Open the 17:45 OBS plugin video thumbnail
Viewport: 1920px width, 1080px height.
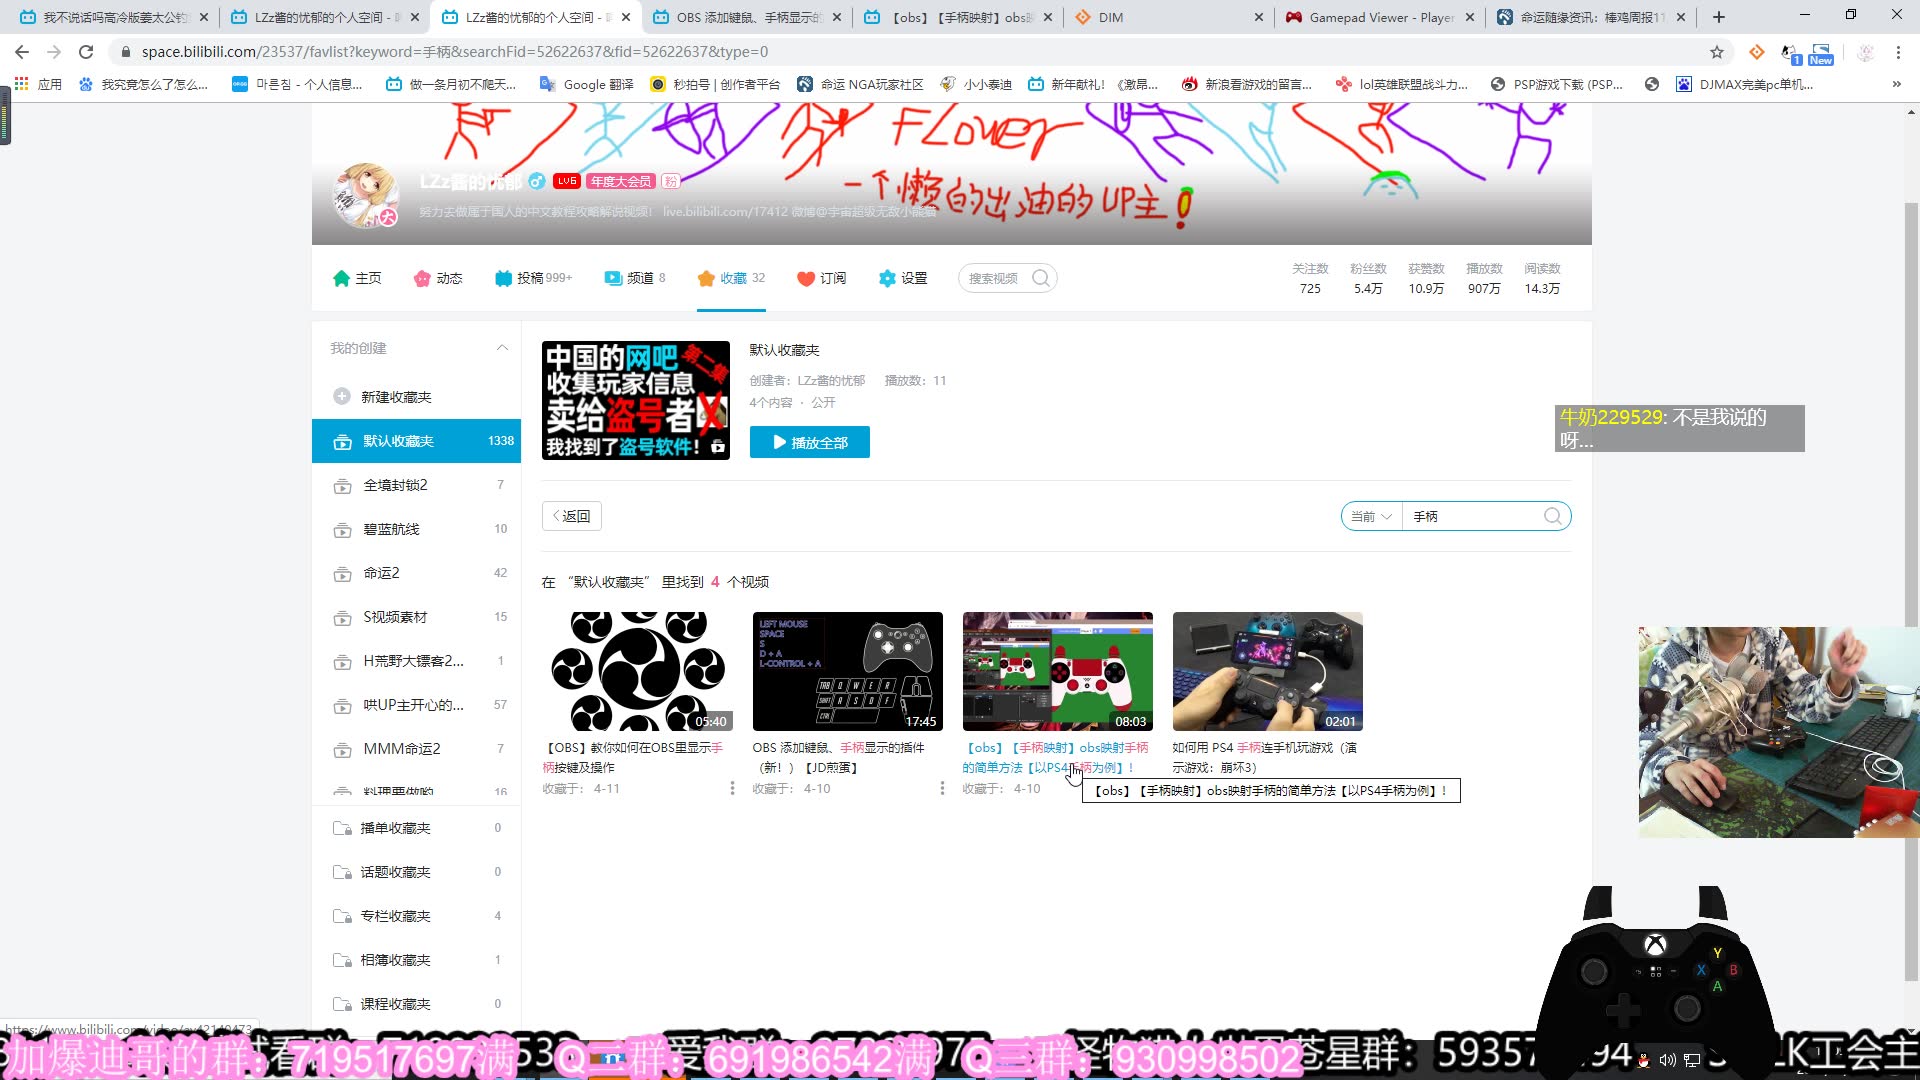(848, 672)
